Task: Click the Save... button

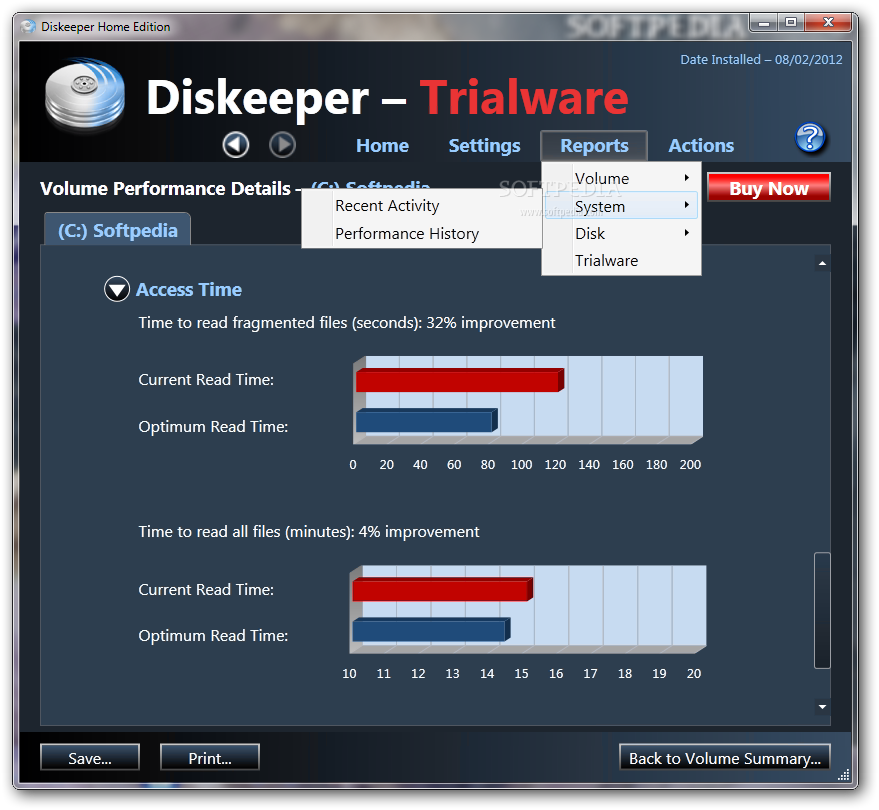Action: click(90, 757)
